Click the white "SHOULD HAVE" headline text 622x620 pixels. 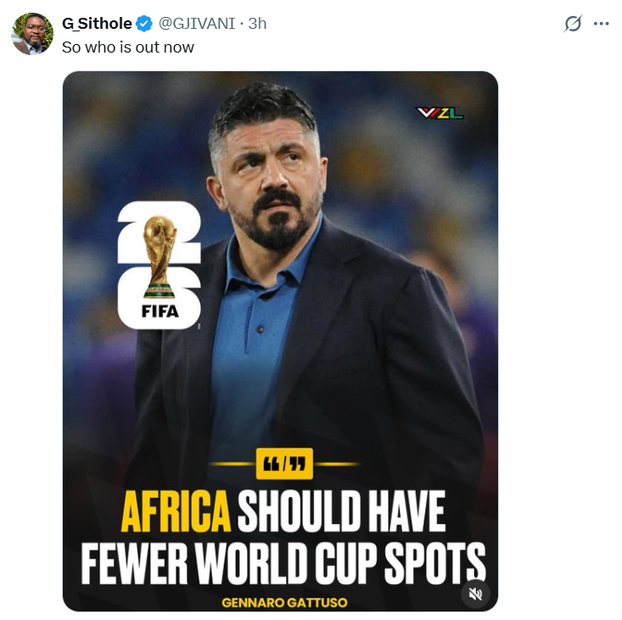coord(340,513)
